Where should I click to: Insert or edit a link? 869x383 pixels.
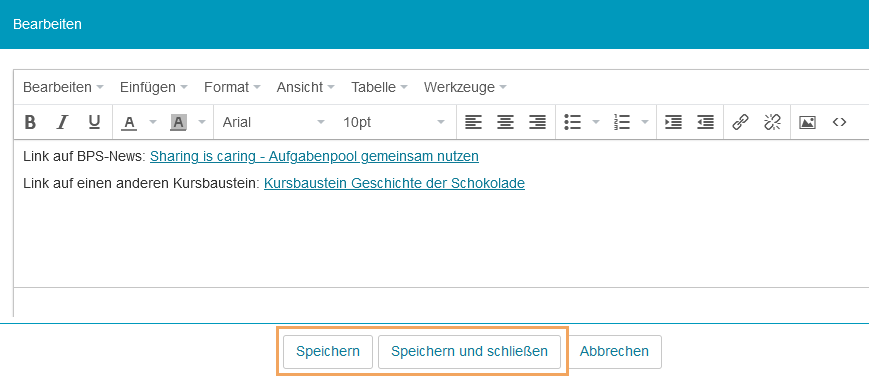(740, 122)
